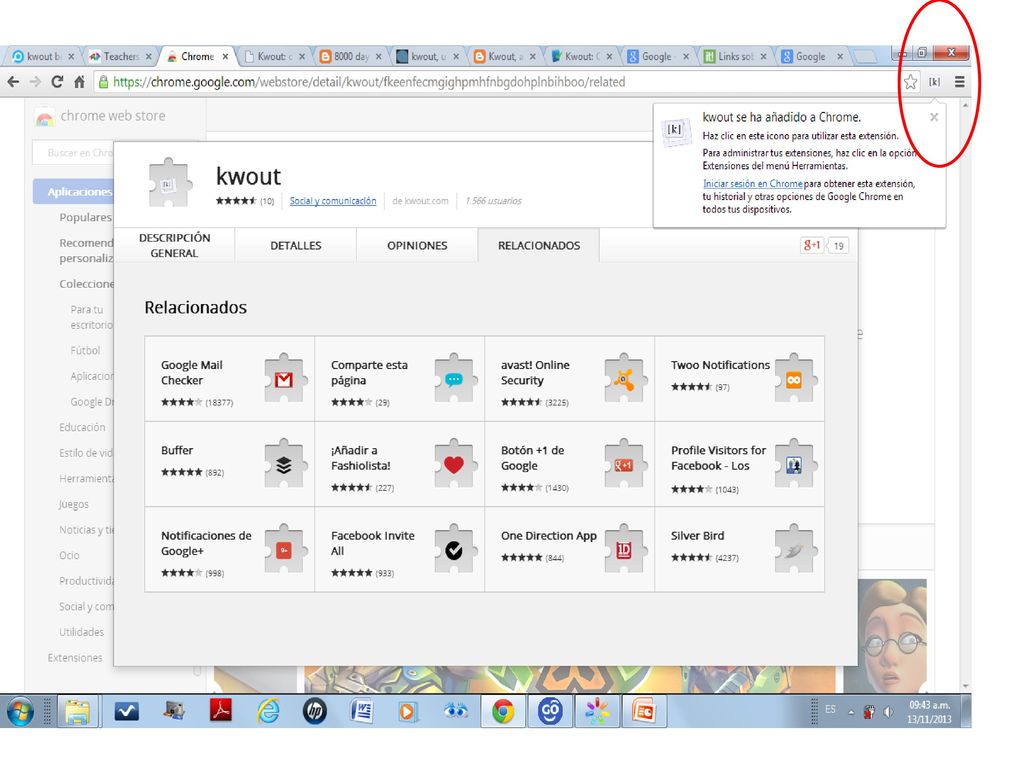Click the One Direction App title
This screenshot has width=1024, height=768.
click(x=549, y=536)
